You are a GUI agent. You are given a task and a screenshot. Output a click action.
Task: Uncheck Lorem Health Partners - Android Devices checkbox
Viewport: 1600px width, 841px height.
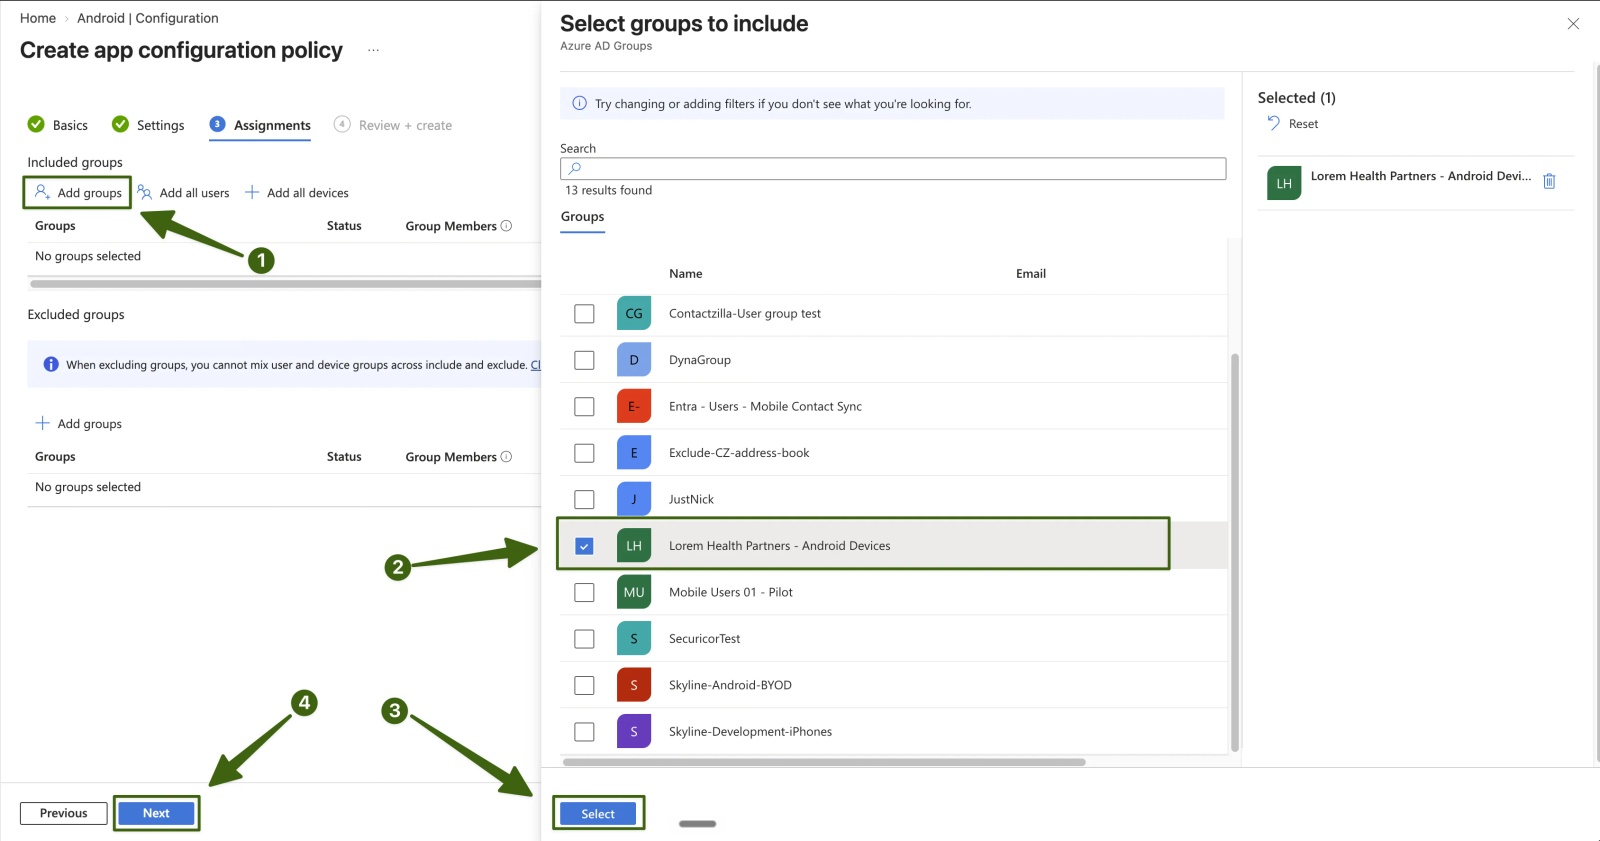[585, 546]
